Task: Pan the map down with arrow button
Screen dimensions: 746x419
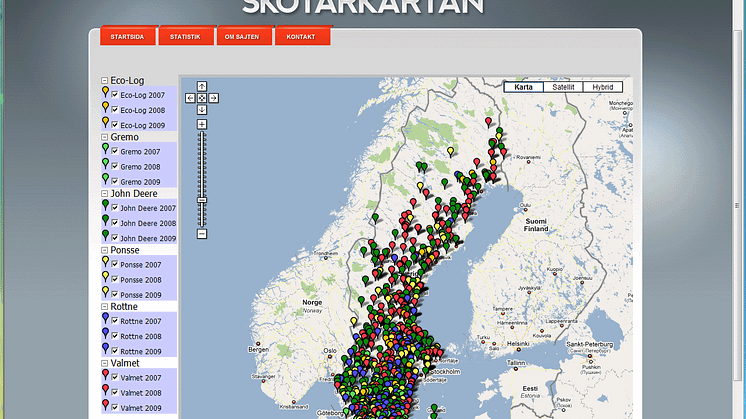Action: (x=202, y=109)
